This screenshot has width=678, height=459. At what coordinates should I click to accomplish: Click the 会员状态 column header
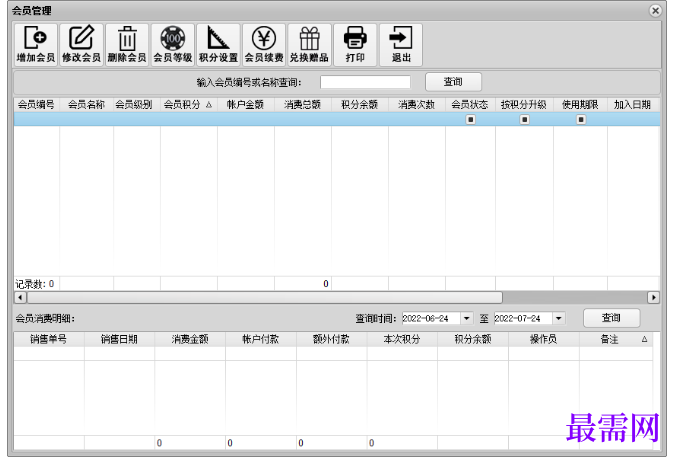pyautogui.click(x=470, y=105)
